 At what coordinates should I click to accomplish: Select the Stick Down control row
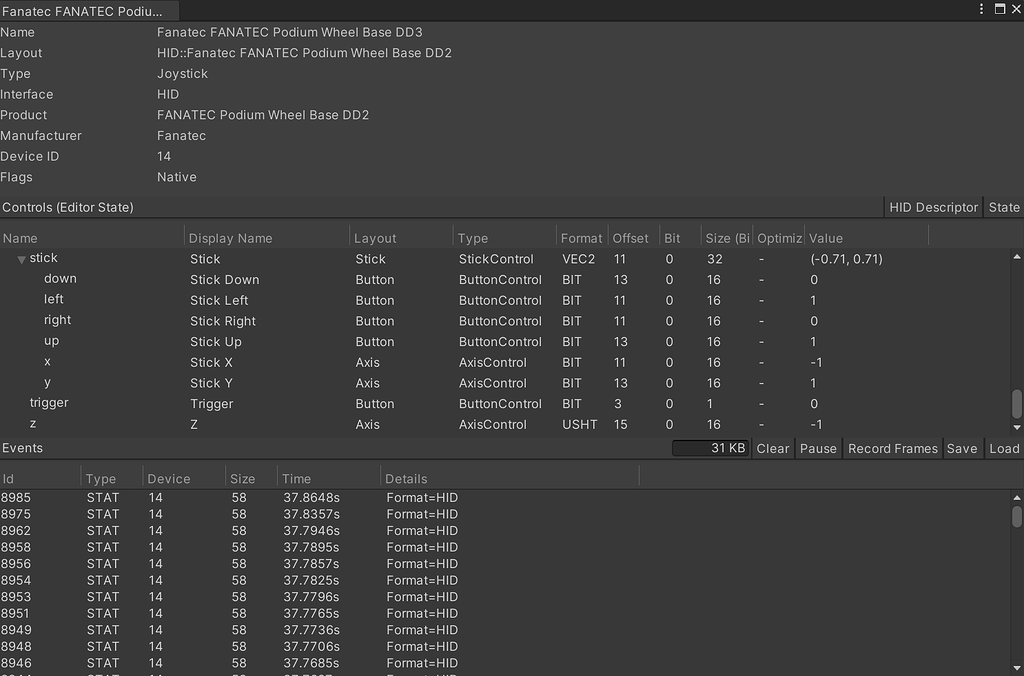[60, 279]
